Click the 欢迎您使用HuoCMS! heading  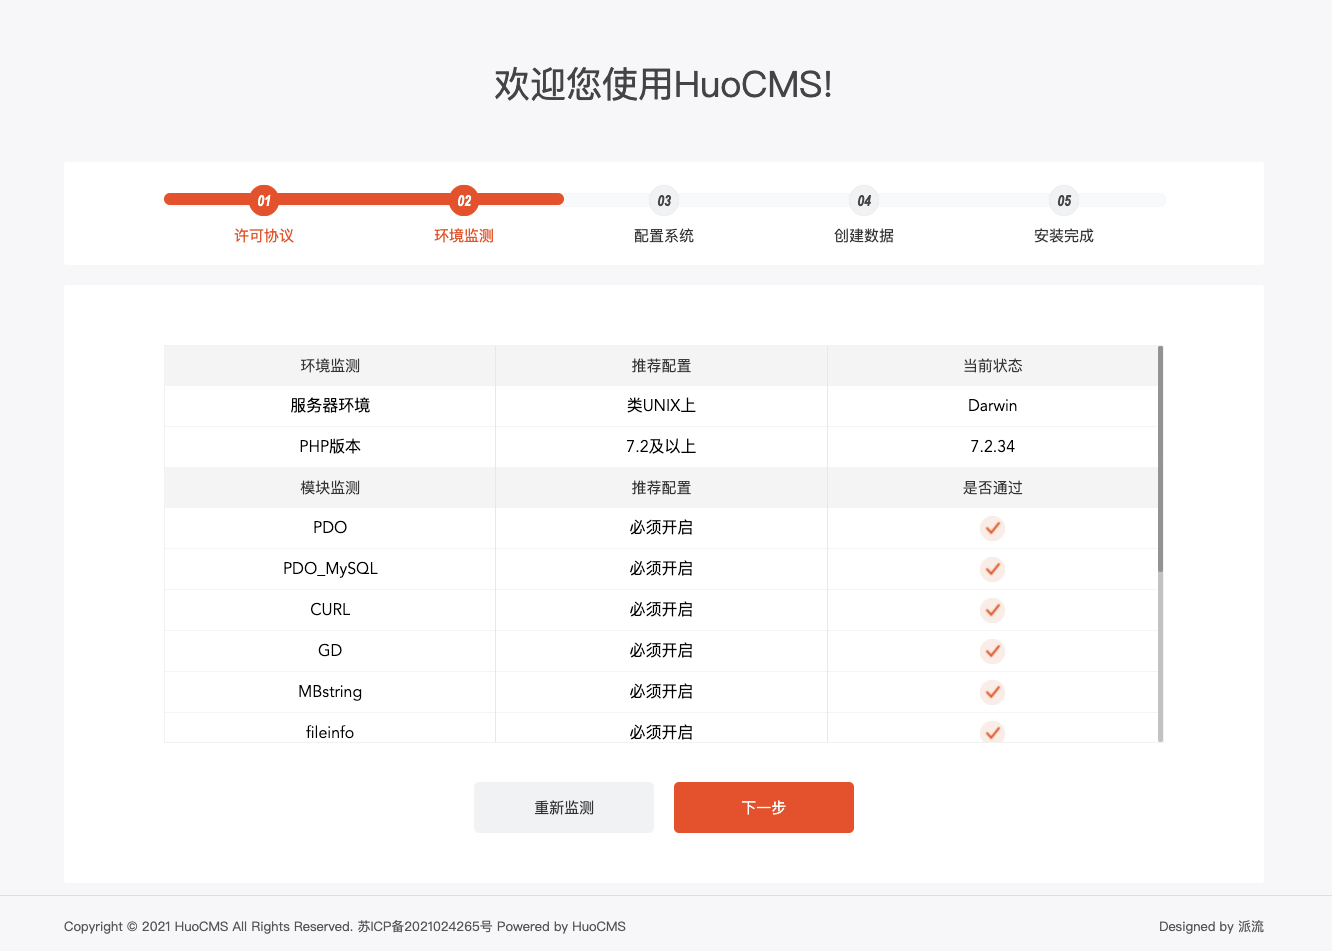[664, 84]
